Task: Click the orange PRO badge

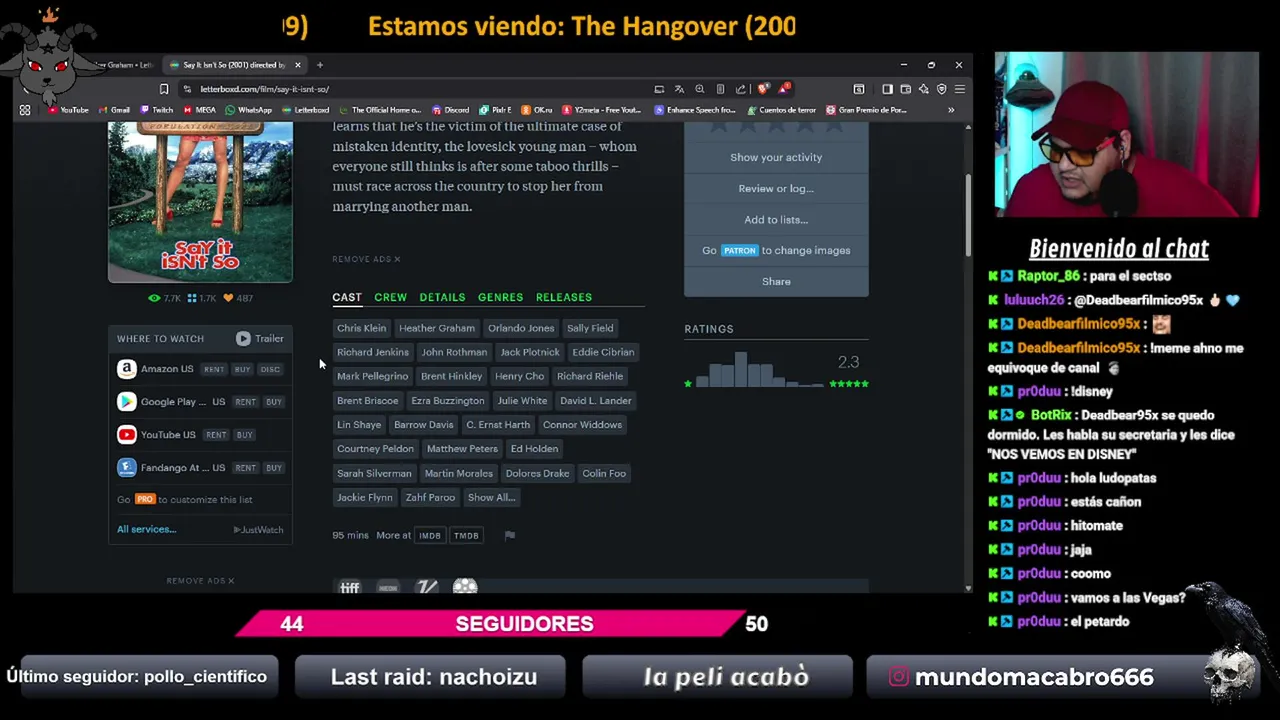Action: (145, 500)
